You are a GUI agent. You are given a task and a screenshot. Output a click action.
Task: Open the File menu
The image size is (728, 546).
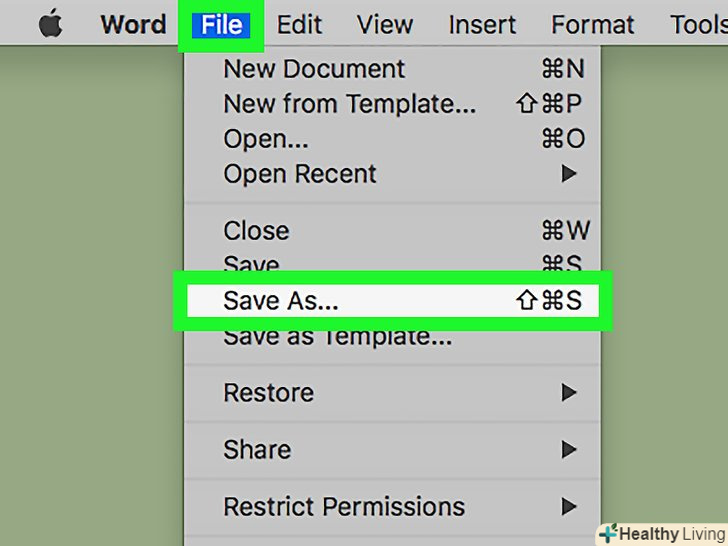point(220,24)
